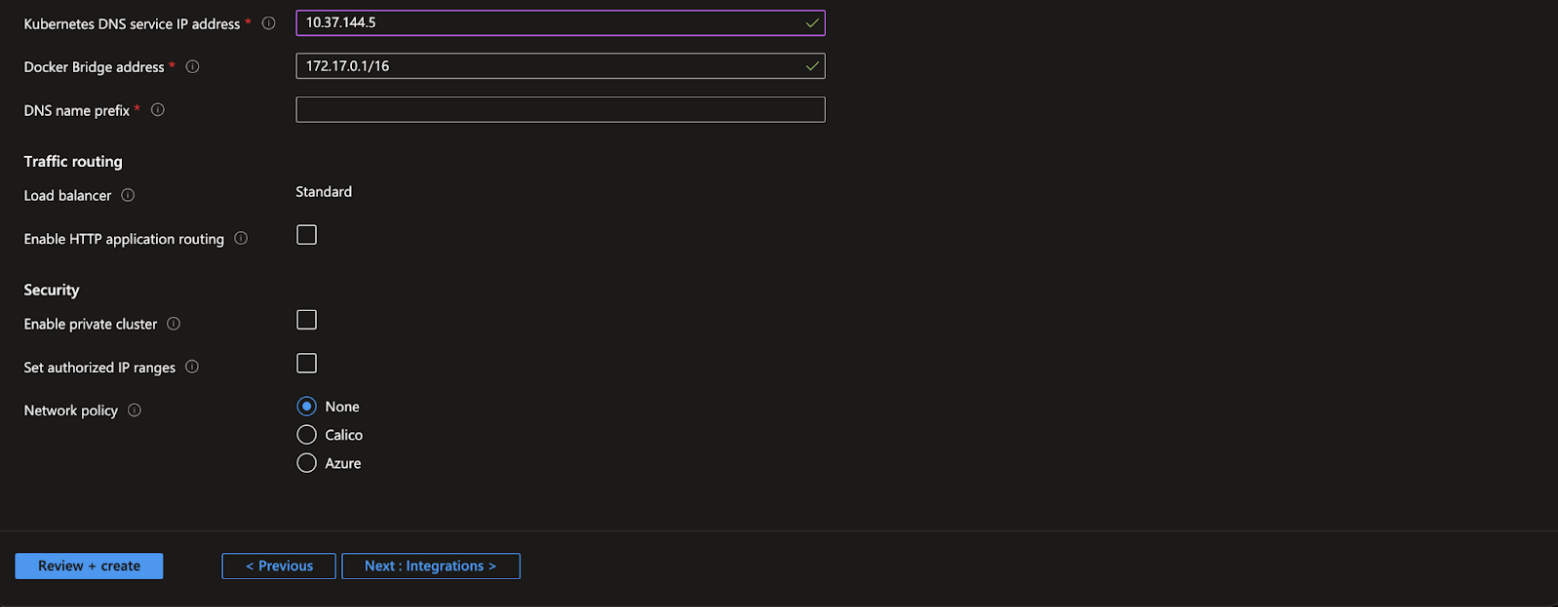Tick Set authorized IP ranges checkbox
The height and width of the screenshot is (610, 1558).
point(307,363)
